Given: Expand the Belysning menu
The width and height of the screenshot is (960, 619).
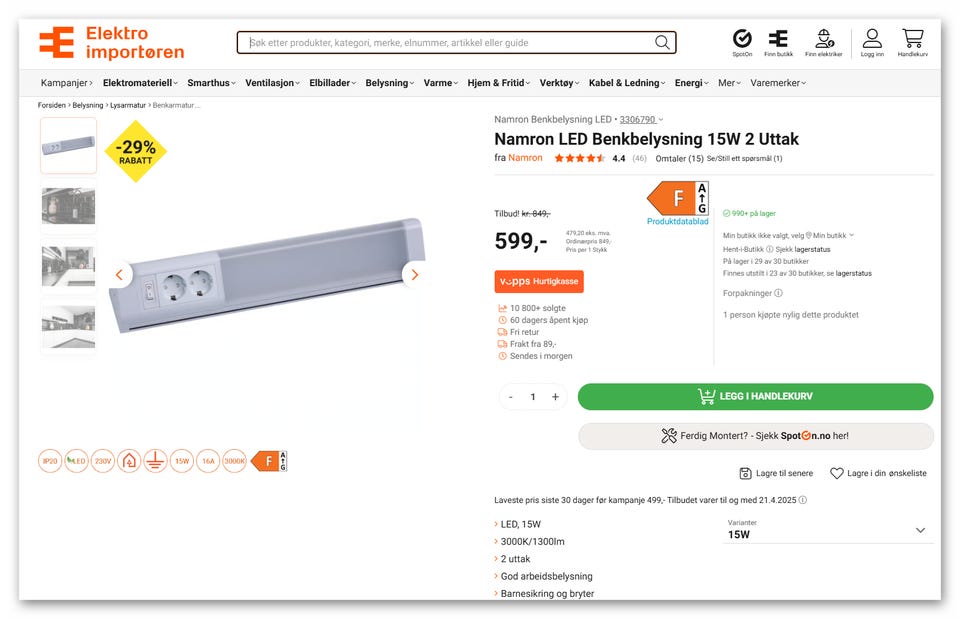Looking at the screenshot, I should coord(390,83).
